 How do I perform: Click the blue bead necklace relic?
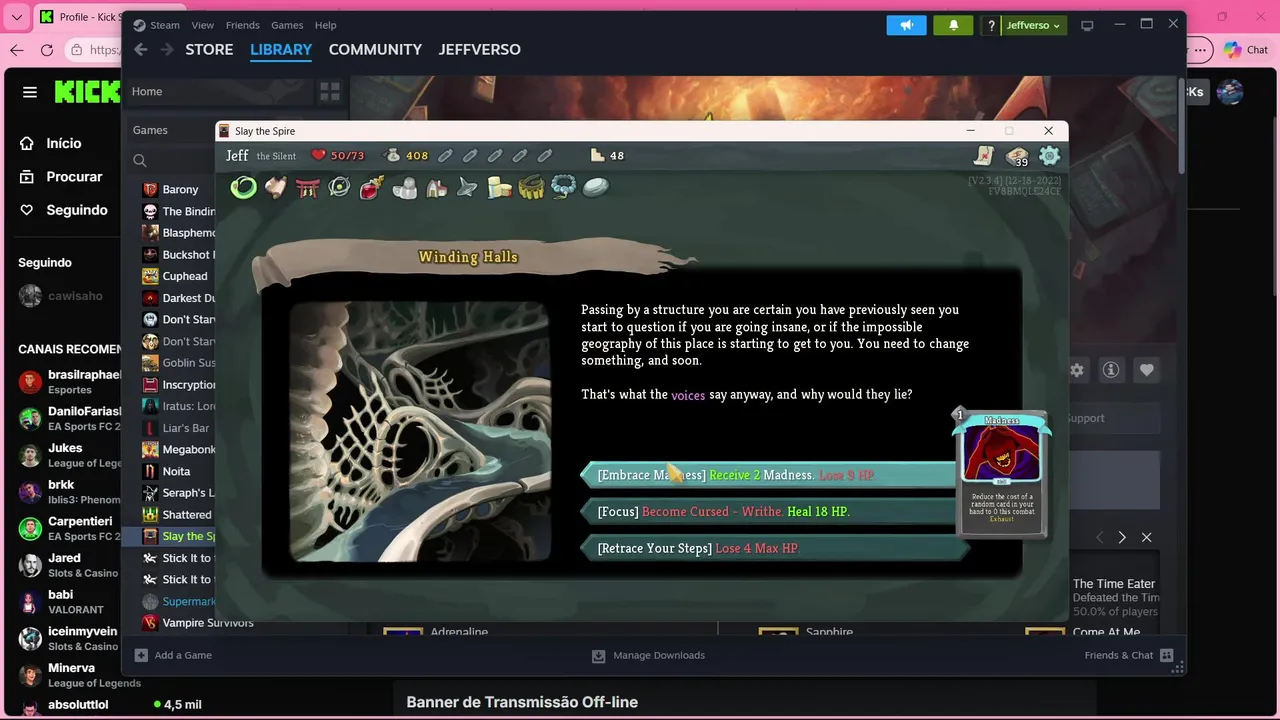563,187
